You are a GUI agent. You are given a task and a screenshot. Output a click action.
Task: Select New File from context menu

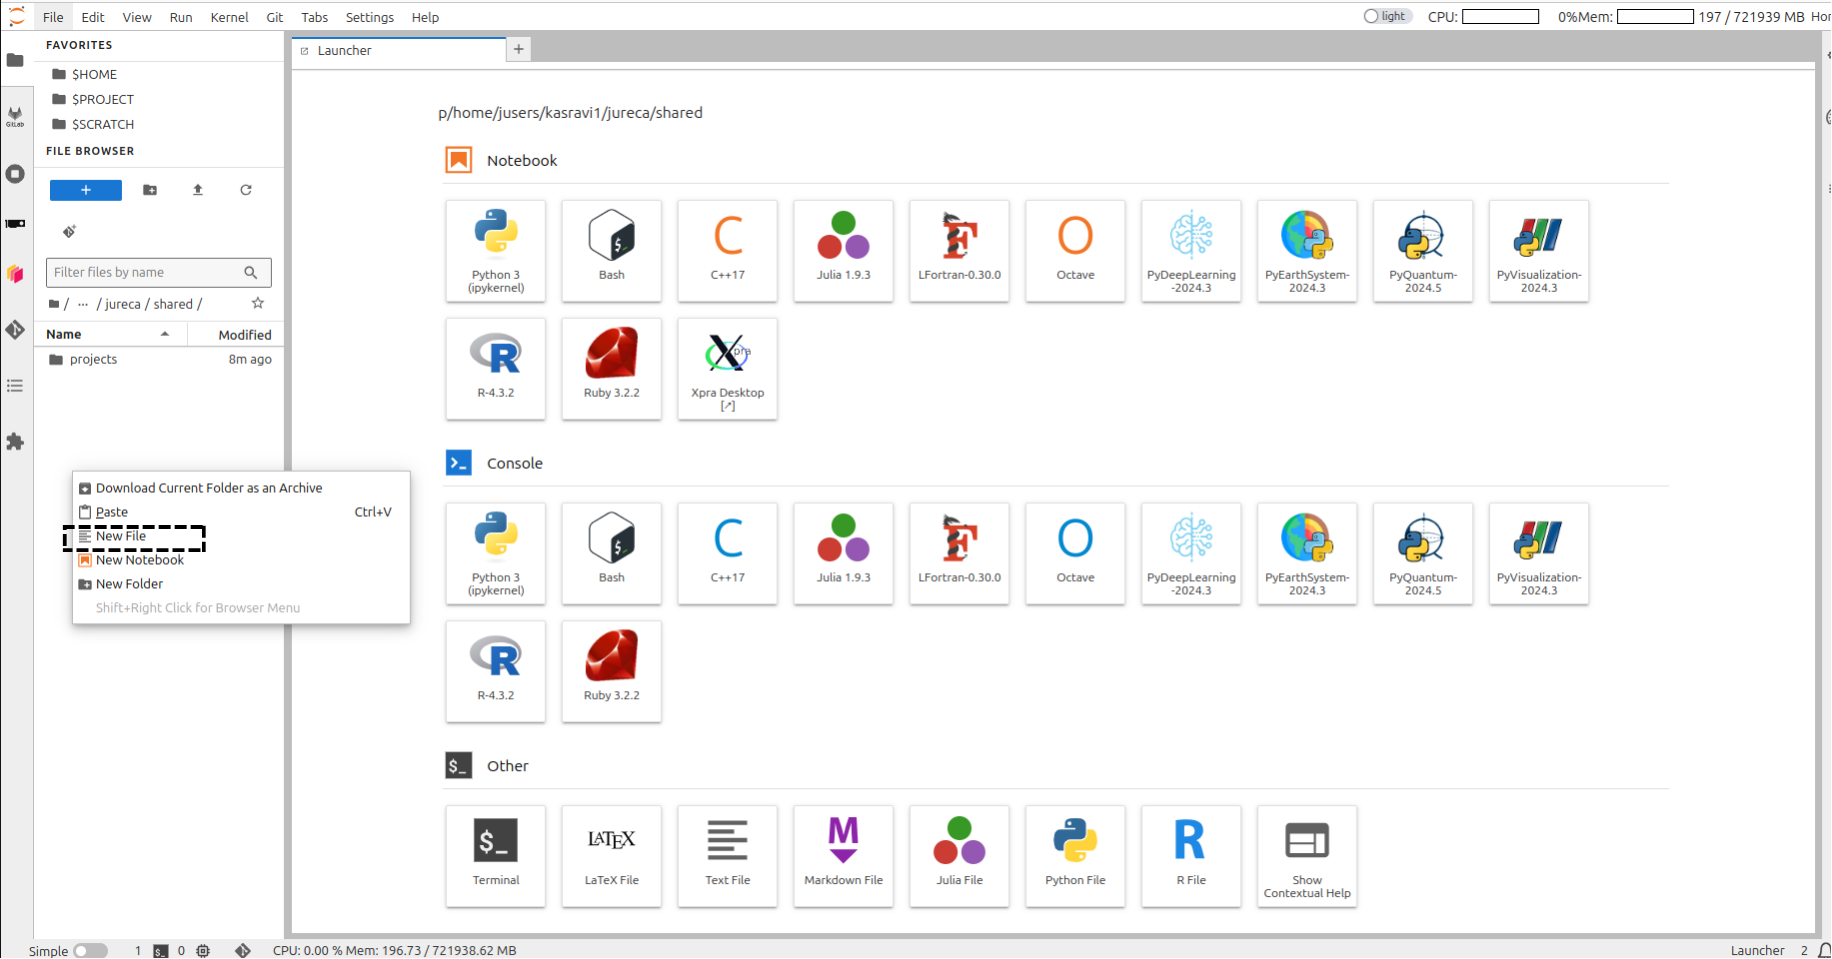coord(121,537)
